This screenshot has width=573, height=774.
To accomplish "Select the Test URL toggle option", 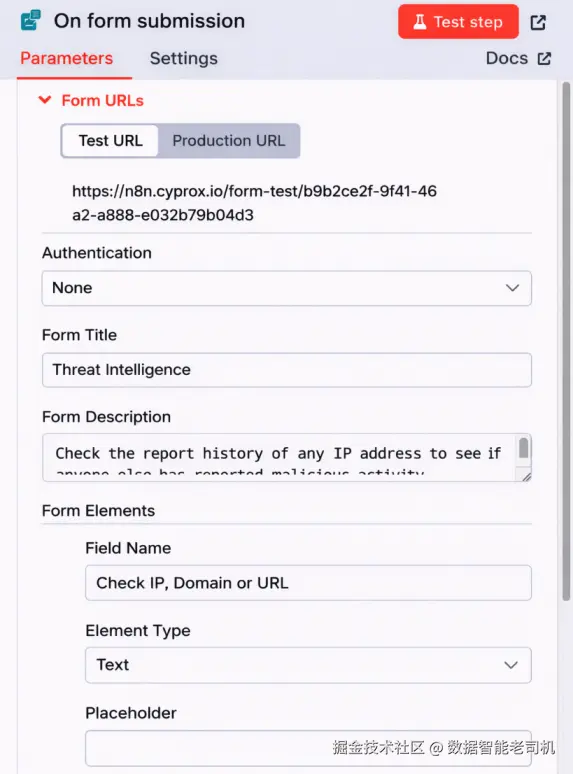I will pos(111,141).
